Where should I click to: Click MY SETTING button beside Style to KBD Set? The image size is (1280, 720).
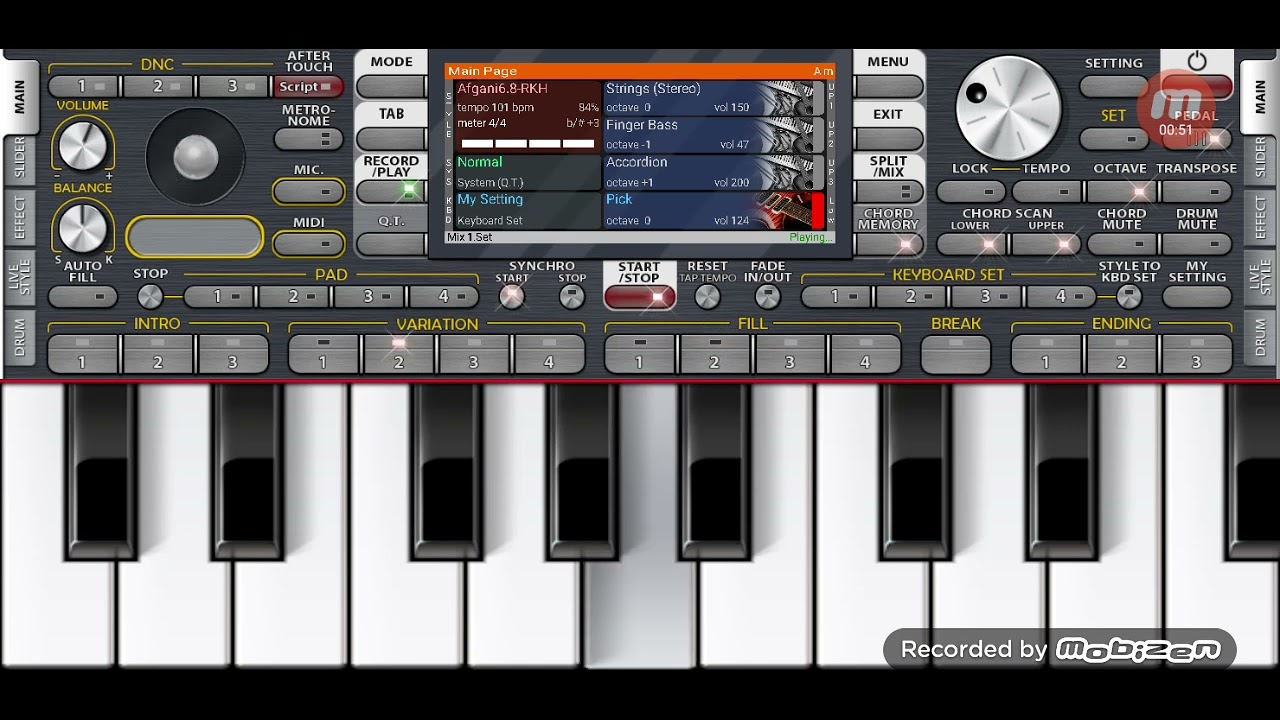[1197, 297]
